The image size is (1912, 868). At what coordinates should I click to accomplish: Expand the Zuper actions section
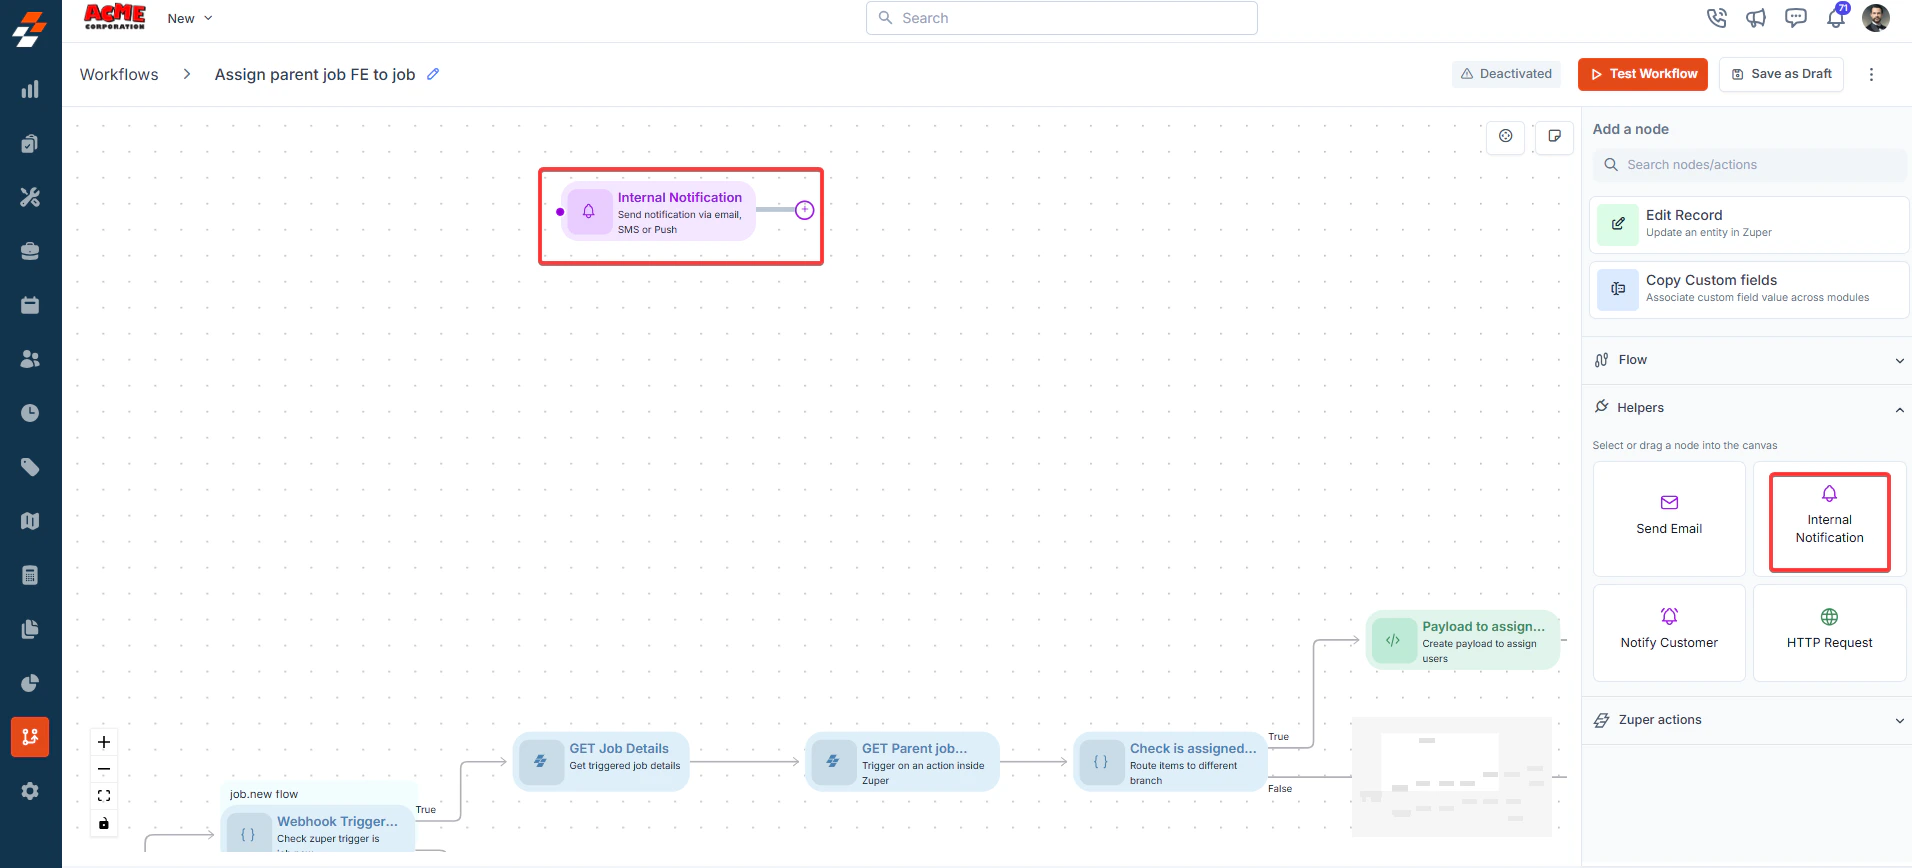[1747, 720]
